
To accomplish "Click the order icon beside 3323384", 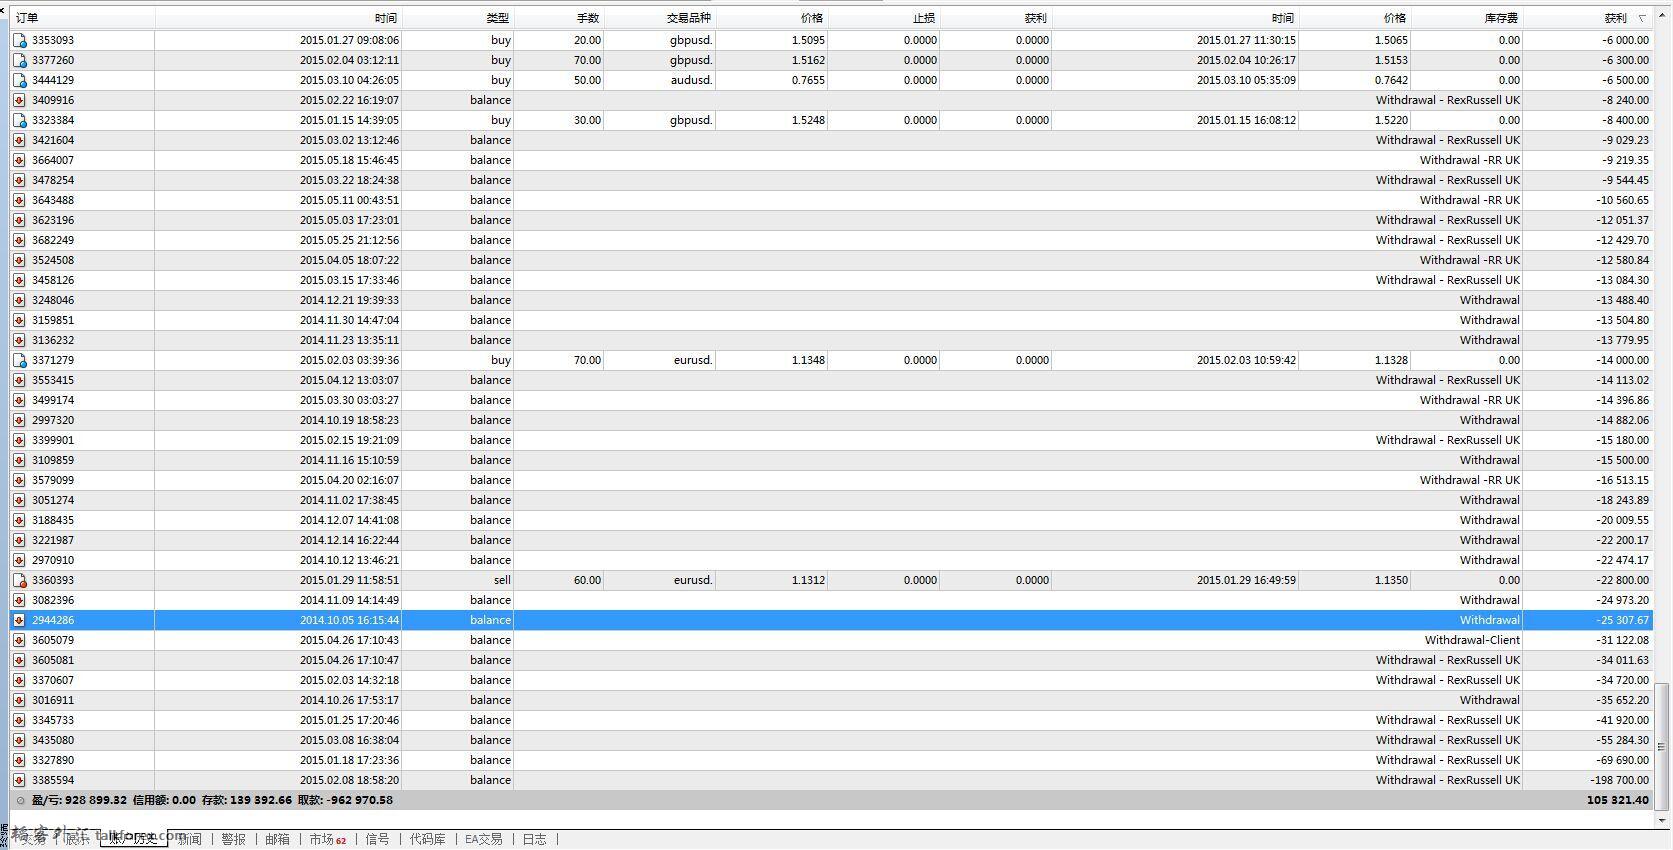I will pyautogui.click(x=19, y=120).
